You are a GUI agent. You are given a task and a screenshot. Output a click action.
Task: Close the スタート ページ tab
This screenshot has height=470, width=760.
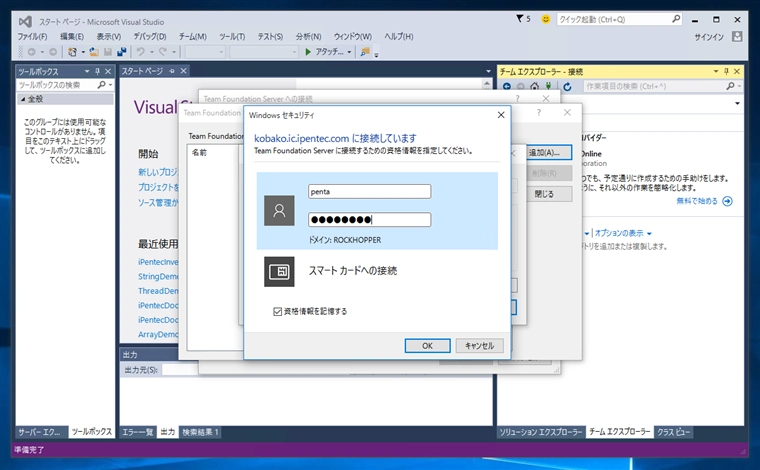point(184,71)
